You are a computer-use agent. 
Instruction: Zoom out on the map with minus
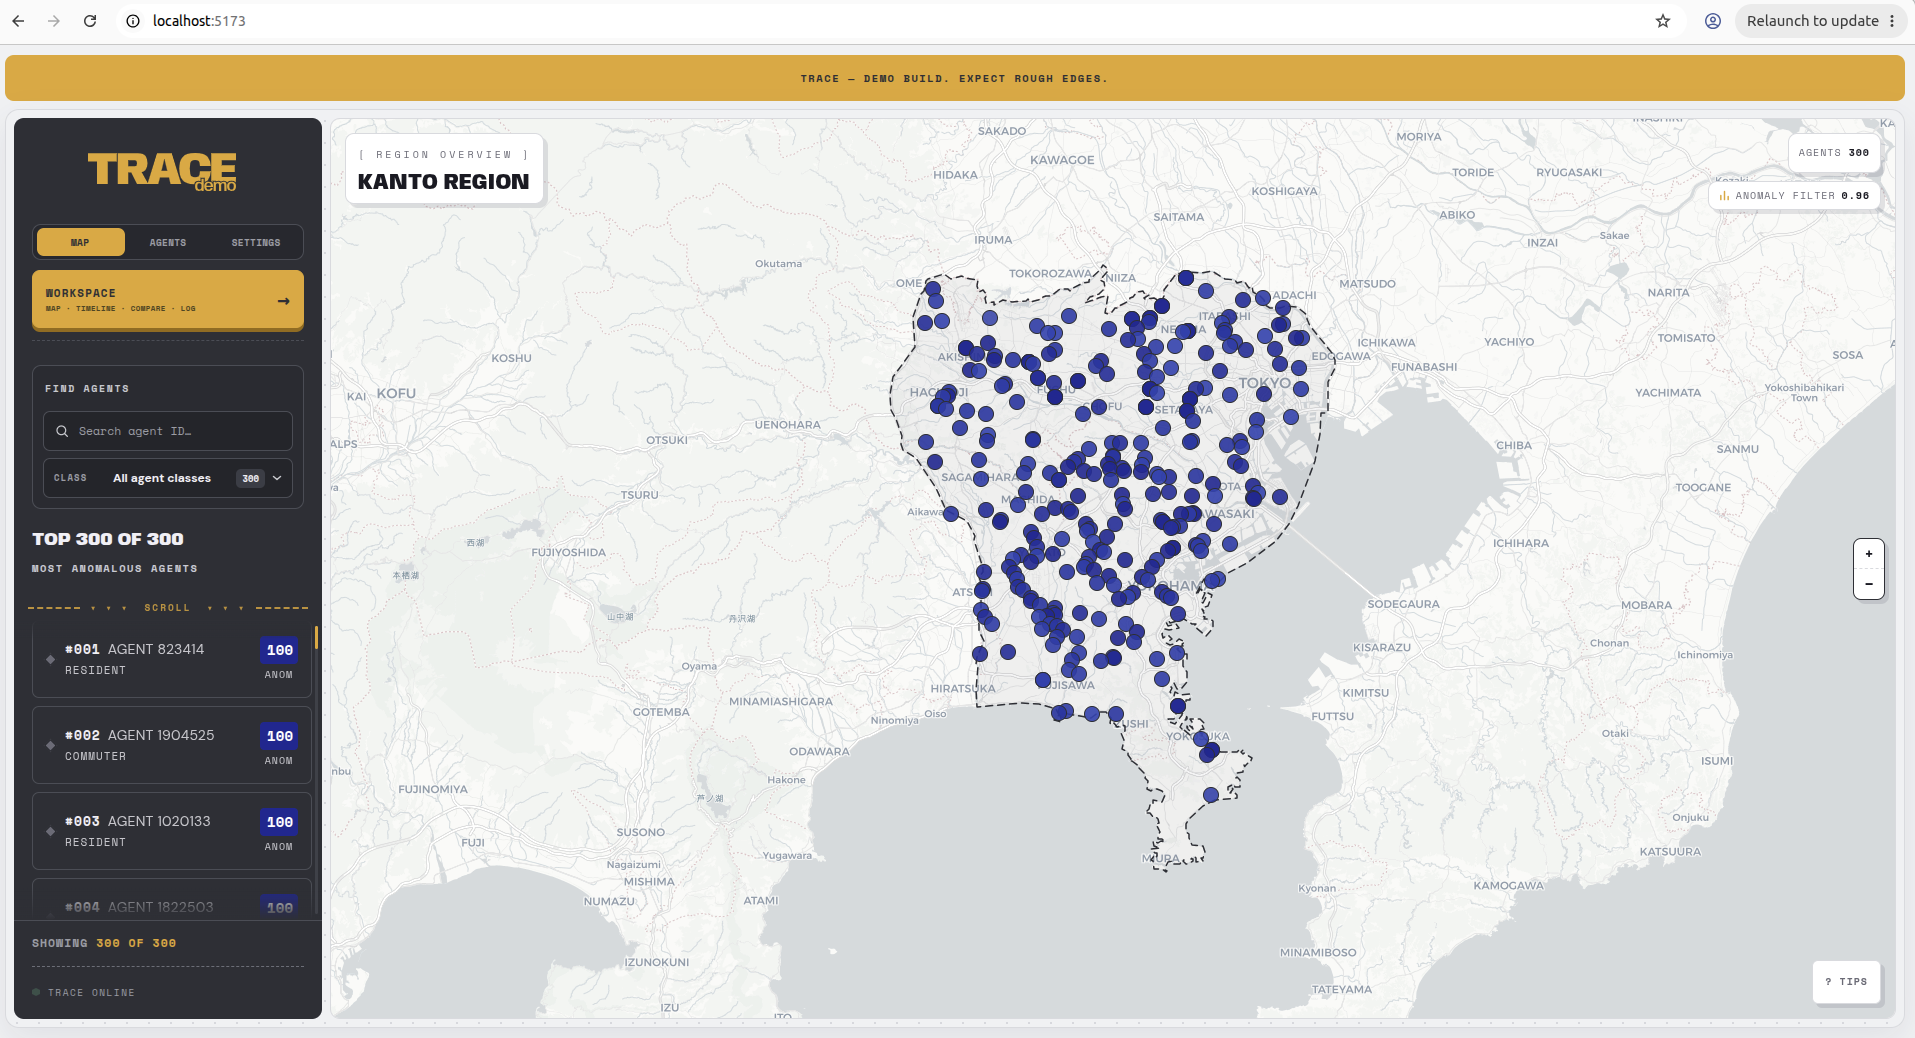pyautogui.click(x=1869, y=584)
